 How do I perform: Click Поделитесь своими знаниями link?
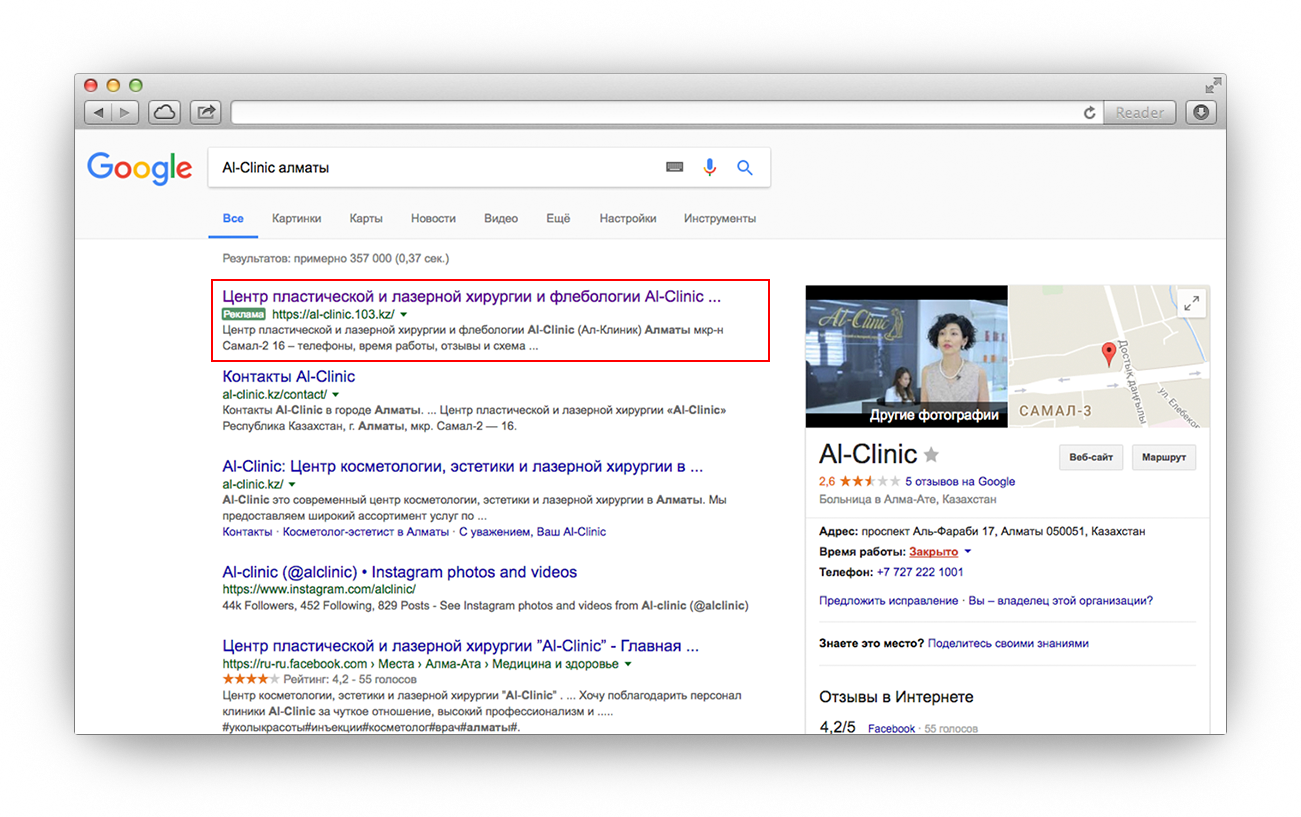[x=1008, y=643]
